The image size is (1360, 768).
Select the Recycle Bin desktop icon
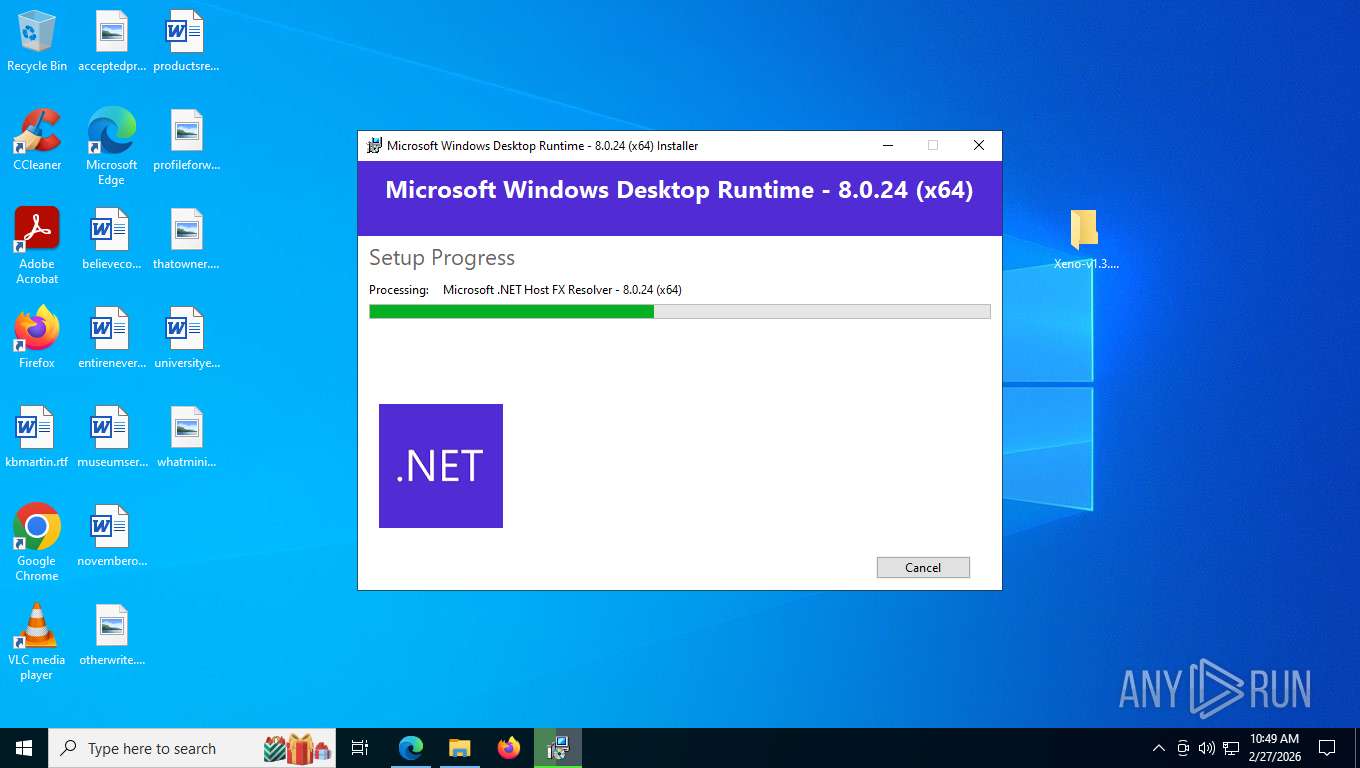click(x=37, y=42)
